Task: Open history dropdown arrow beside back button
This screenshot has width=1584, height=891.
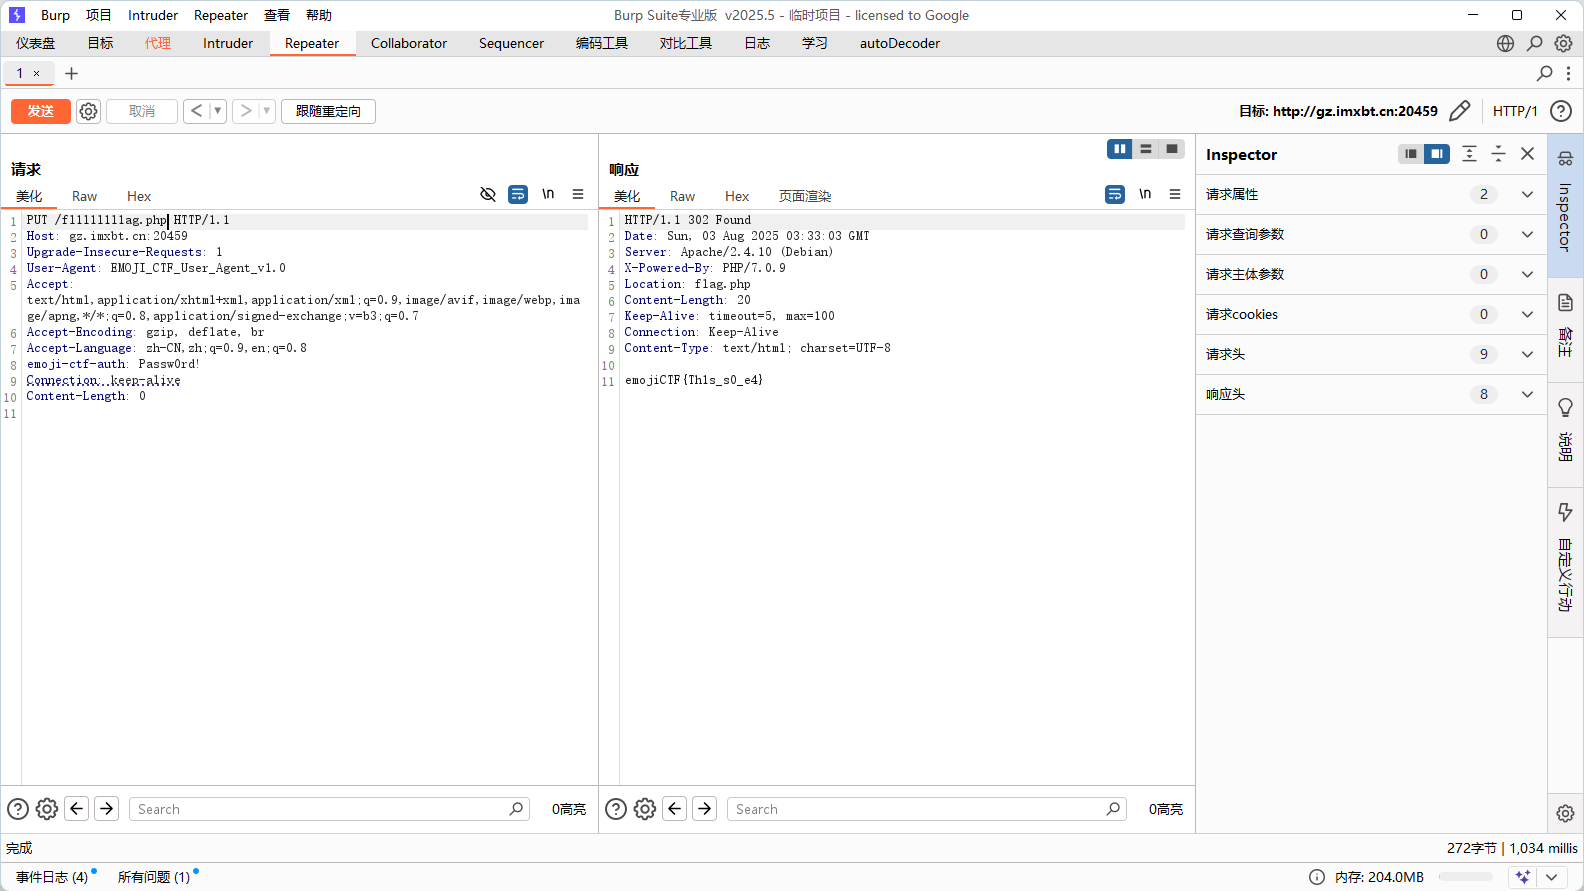Action: coord(218,111)
